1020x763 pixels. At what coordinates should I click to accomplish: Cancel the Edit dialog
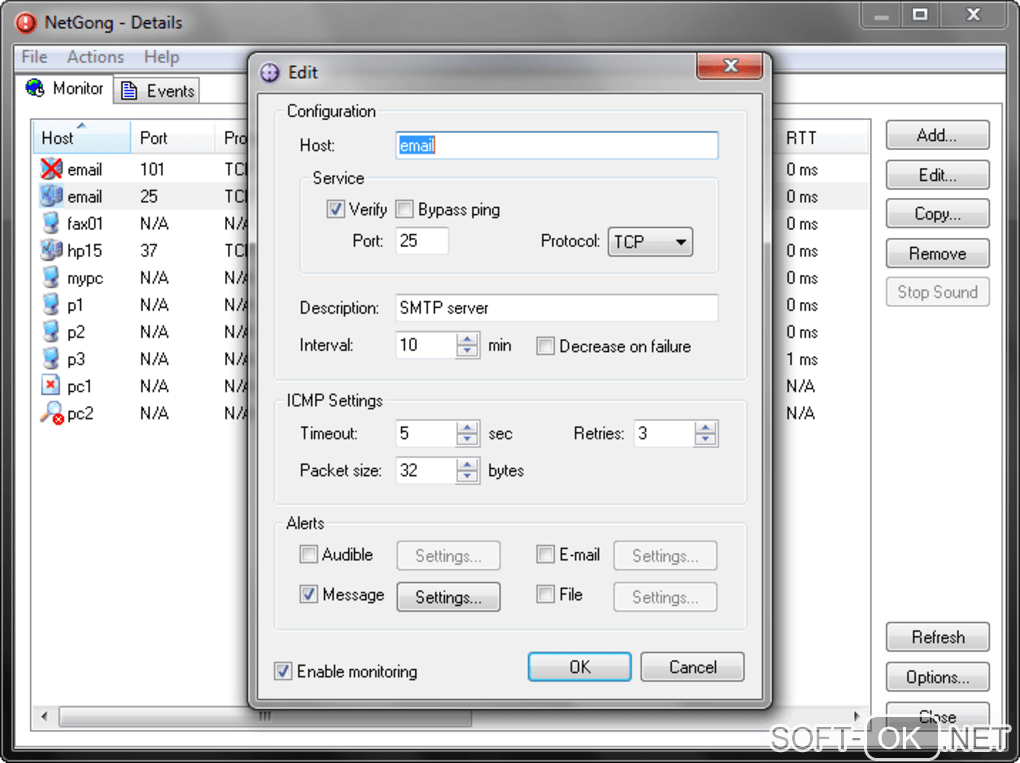point(692,667)
